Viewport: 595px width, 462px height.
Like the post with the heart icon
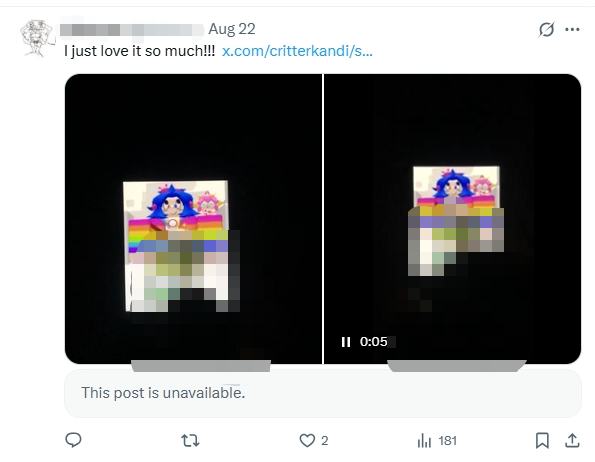point(307,440)
